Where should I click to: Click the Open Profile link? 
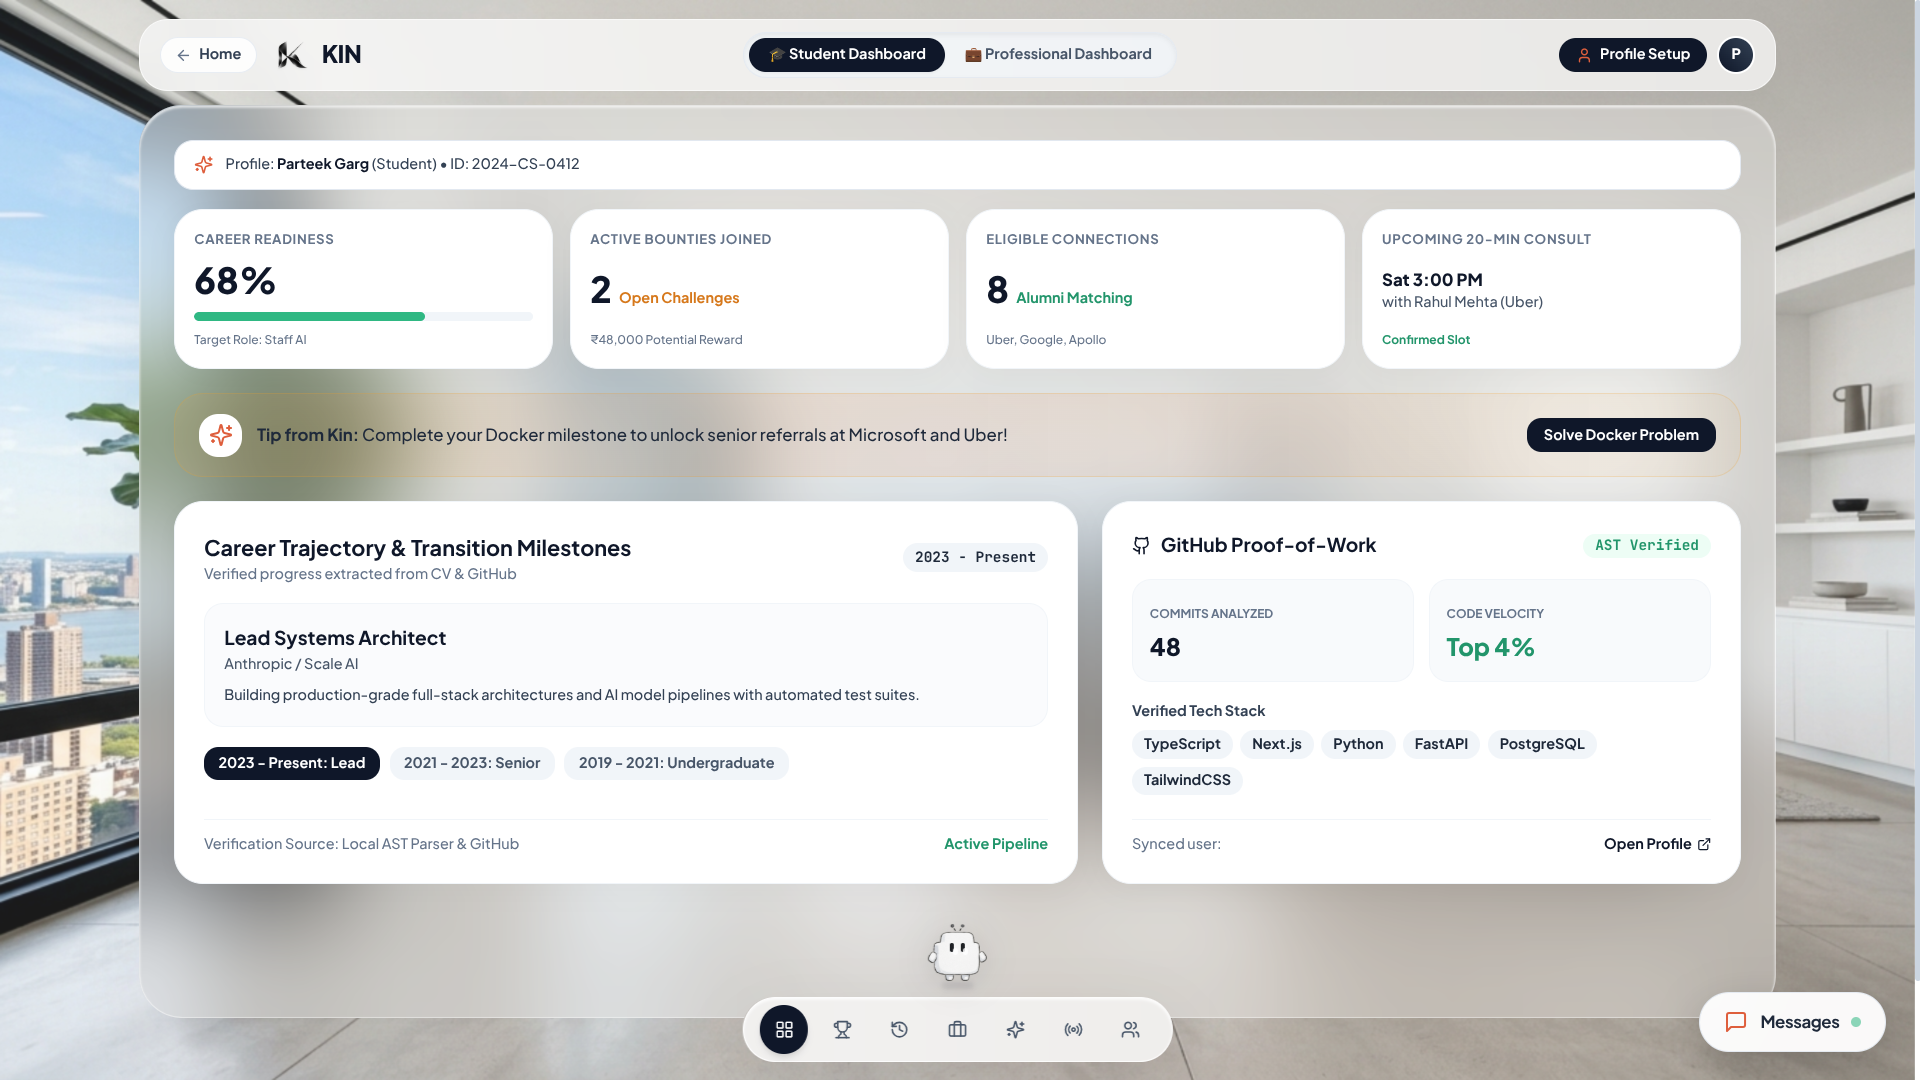click(1657, 844)
